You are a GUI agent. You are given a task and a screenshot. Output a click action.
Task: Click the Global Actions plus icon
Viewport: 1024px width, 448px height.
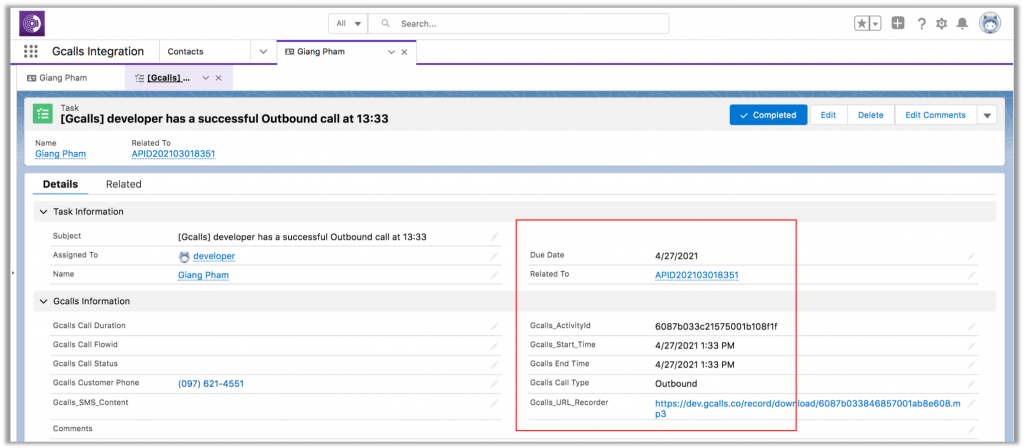coord(899,24)
